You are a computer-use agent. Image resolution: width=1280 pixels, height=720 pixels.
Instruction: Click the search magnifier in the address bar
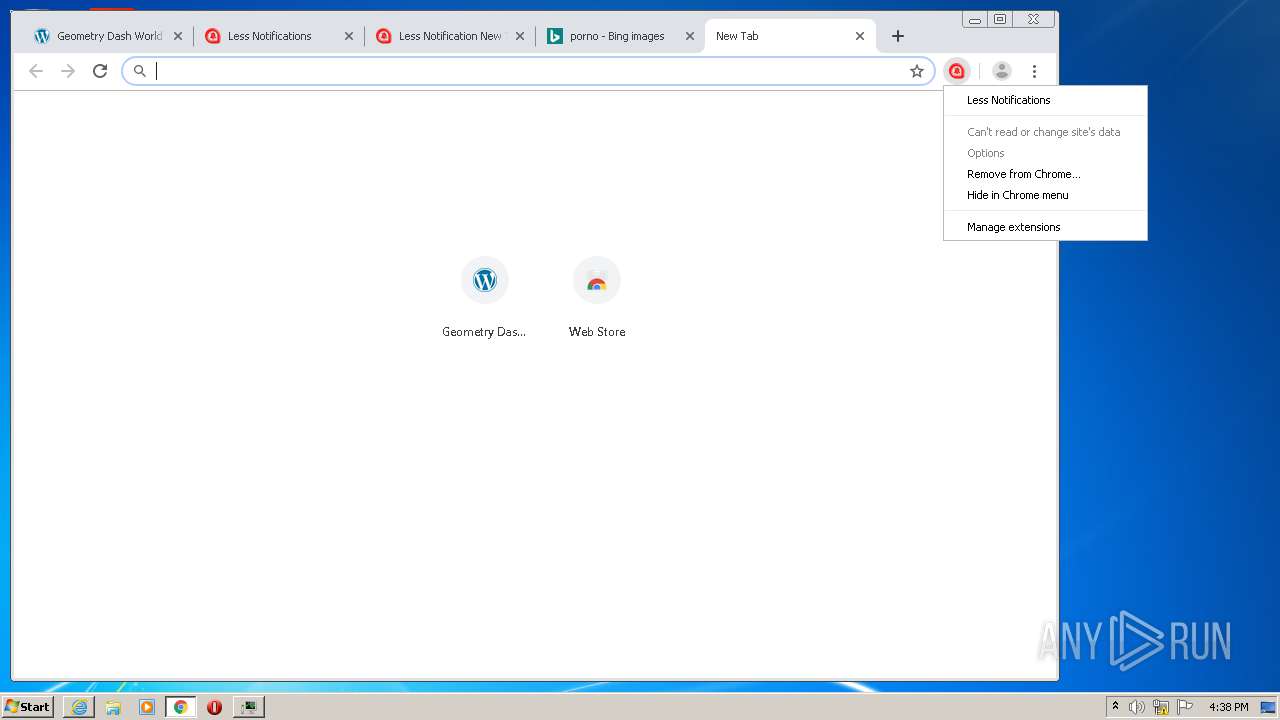click(x=140, y=71)
